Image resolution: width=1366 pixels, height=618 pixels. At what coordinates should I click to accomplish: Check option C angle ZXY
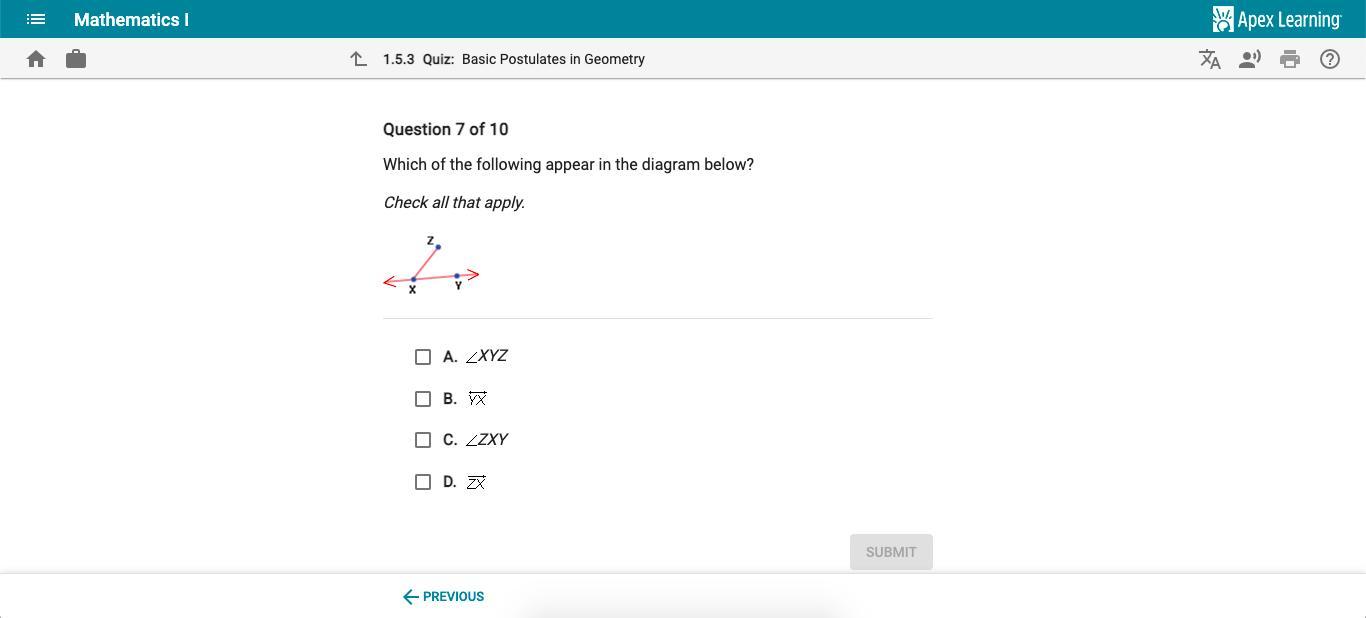[423, 440]
